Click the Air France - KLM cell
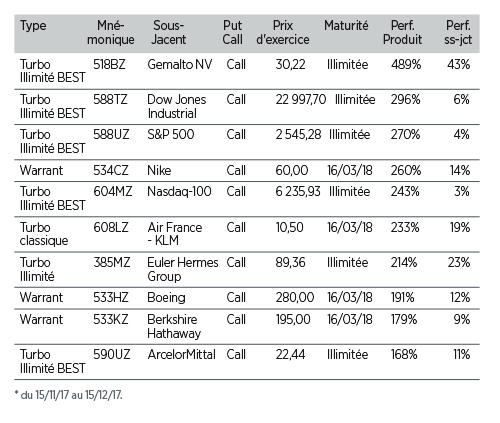 175,234
